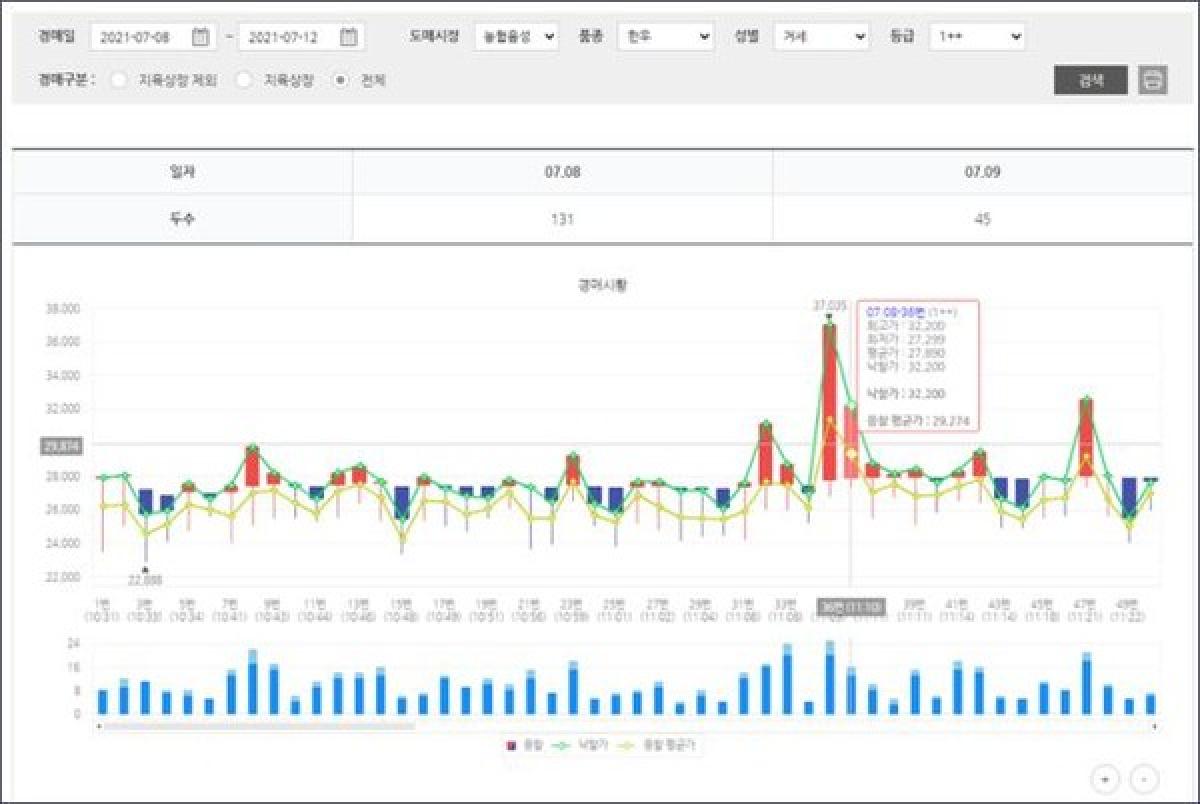This screenshot has width=1200, height=804.
Task: Click the start date field 2021-07-08
Action: pos(140,37)
